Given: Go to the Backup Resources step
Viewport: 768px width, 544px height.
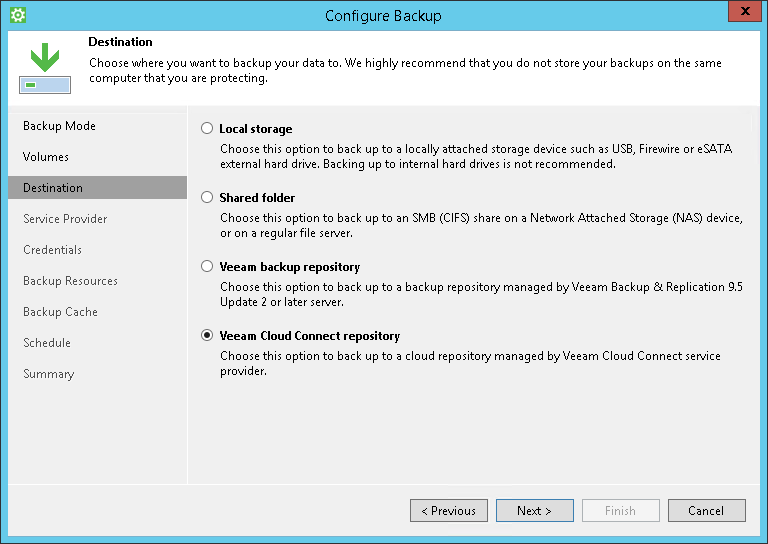Looking at the screenshot, I should [70, 281].
